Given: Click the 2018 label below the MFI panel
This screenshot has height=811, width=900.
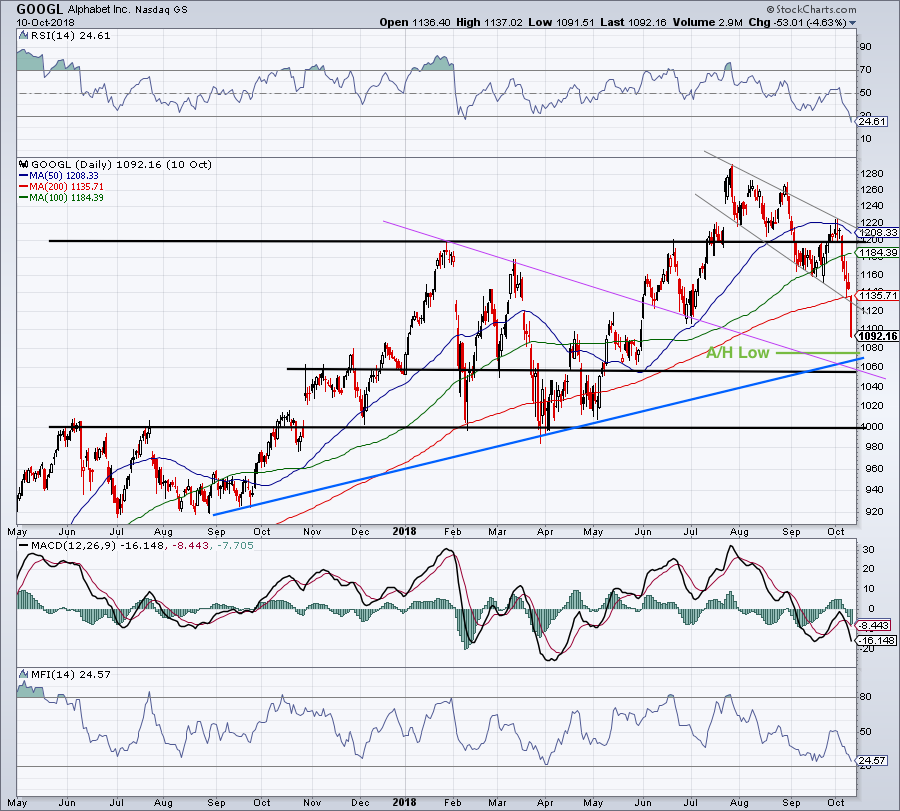Looking at the screenshot, I should (x=405, y=802).
